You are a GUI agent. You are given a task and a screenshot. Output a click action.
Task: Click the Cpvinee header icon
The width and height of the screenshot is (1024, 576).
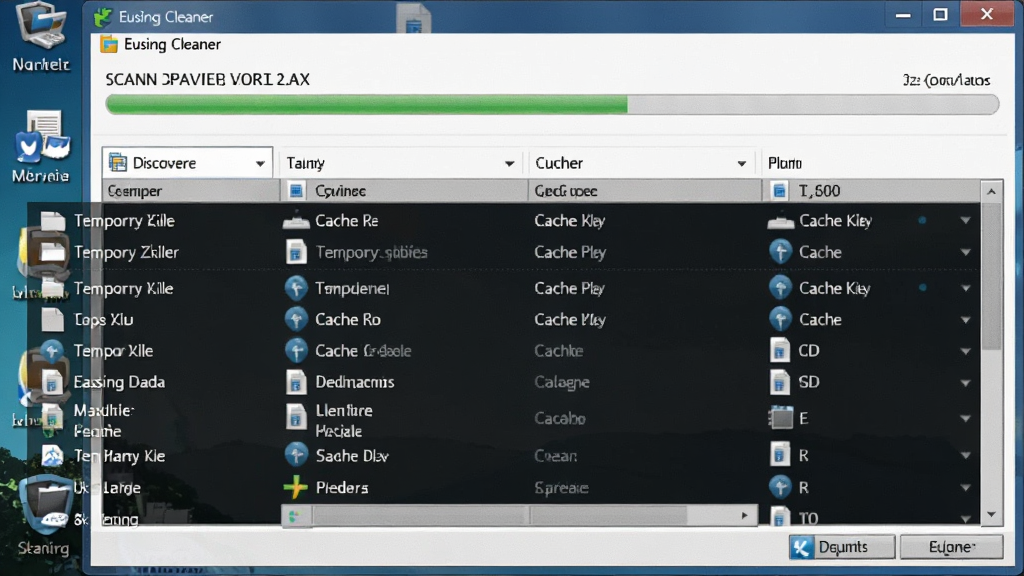coord(296,191)
